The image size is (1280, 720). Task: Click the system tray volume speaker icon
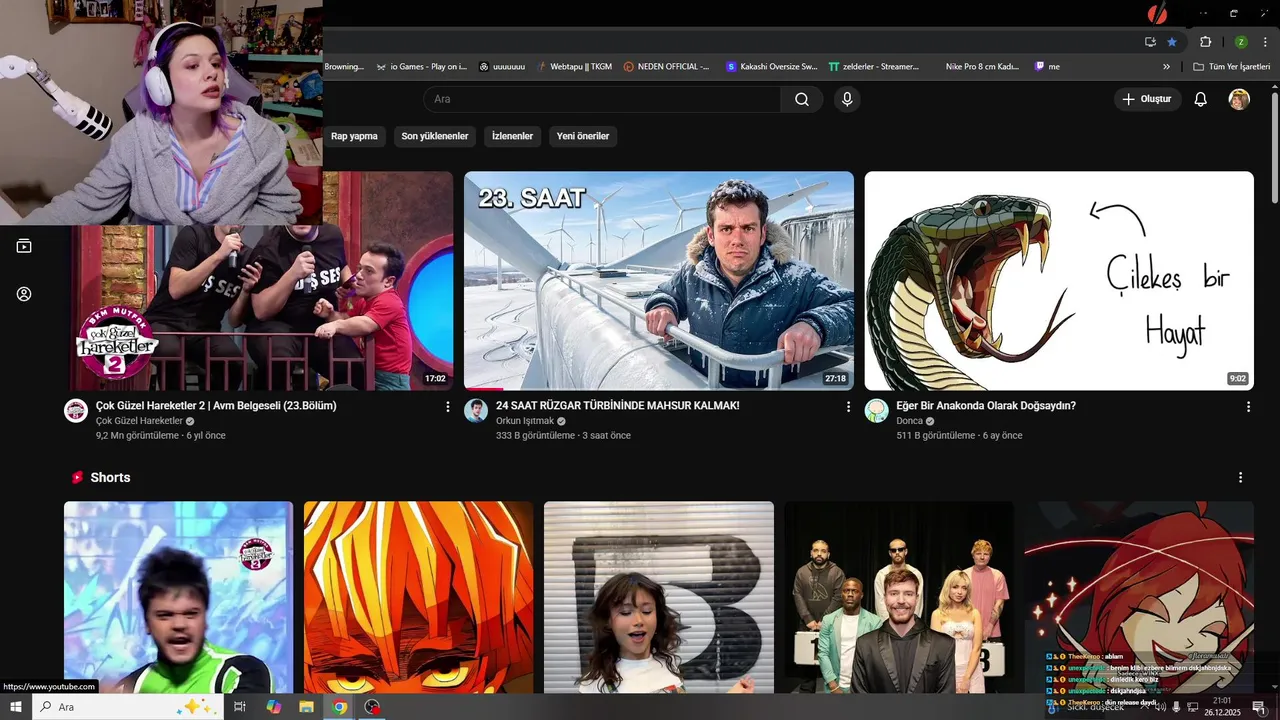[x=1161, y=707]
